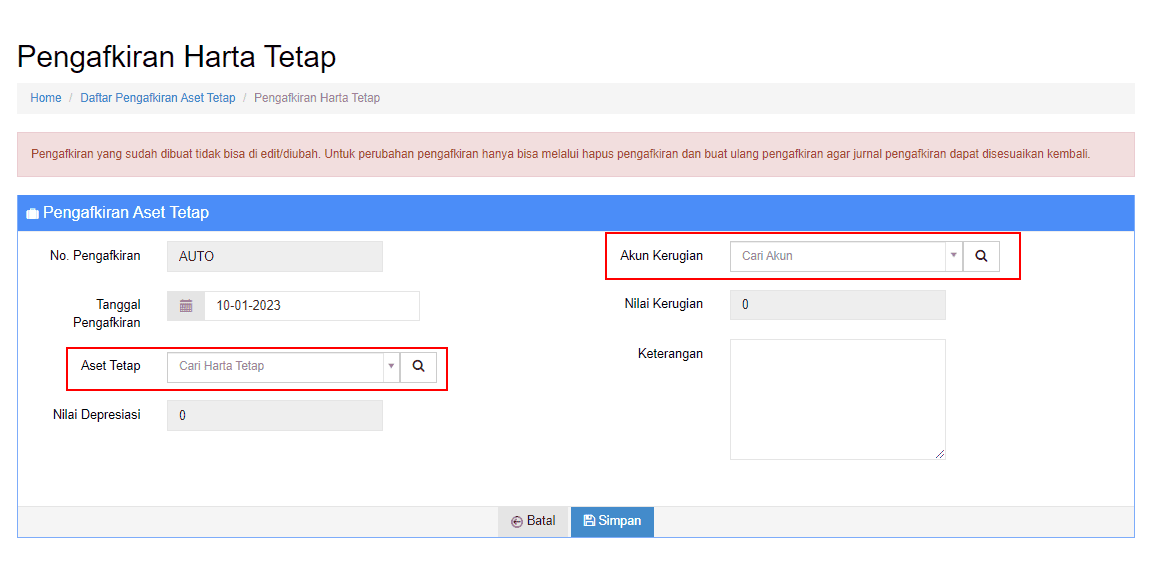The width and height of the screenshot is (1153, 573).
Task: Click the Pengafkiran Harta Tetap breadcrumb text
Action: tap(317, 98)
